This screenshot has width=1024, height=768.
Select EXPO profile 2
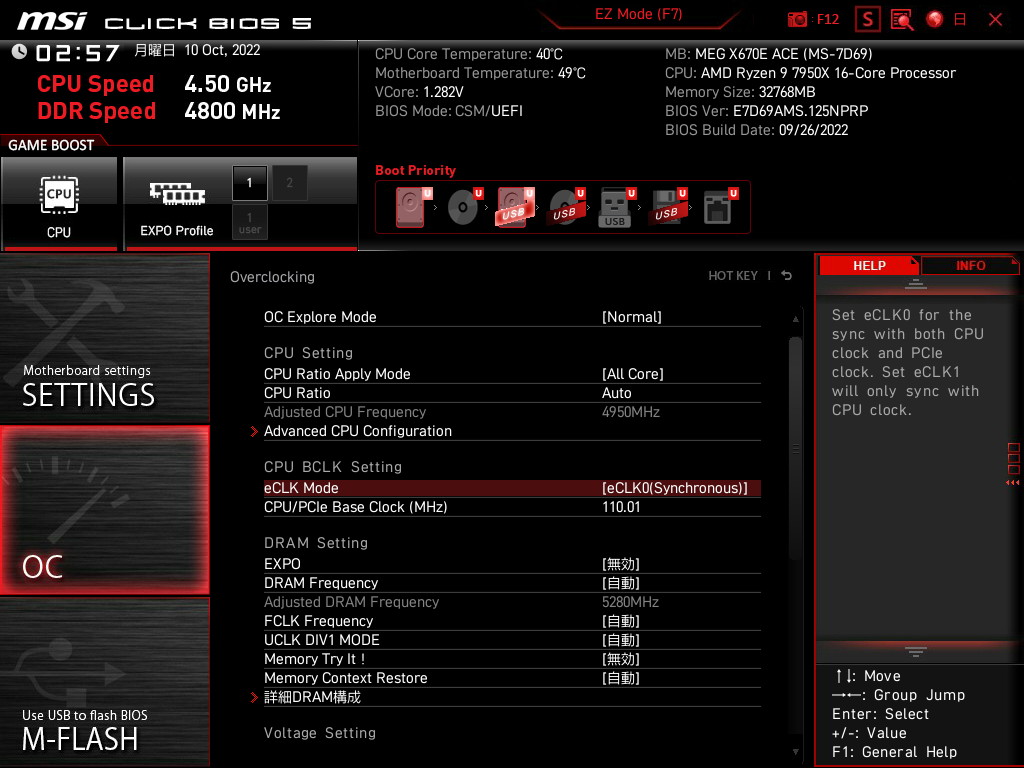289,183
